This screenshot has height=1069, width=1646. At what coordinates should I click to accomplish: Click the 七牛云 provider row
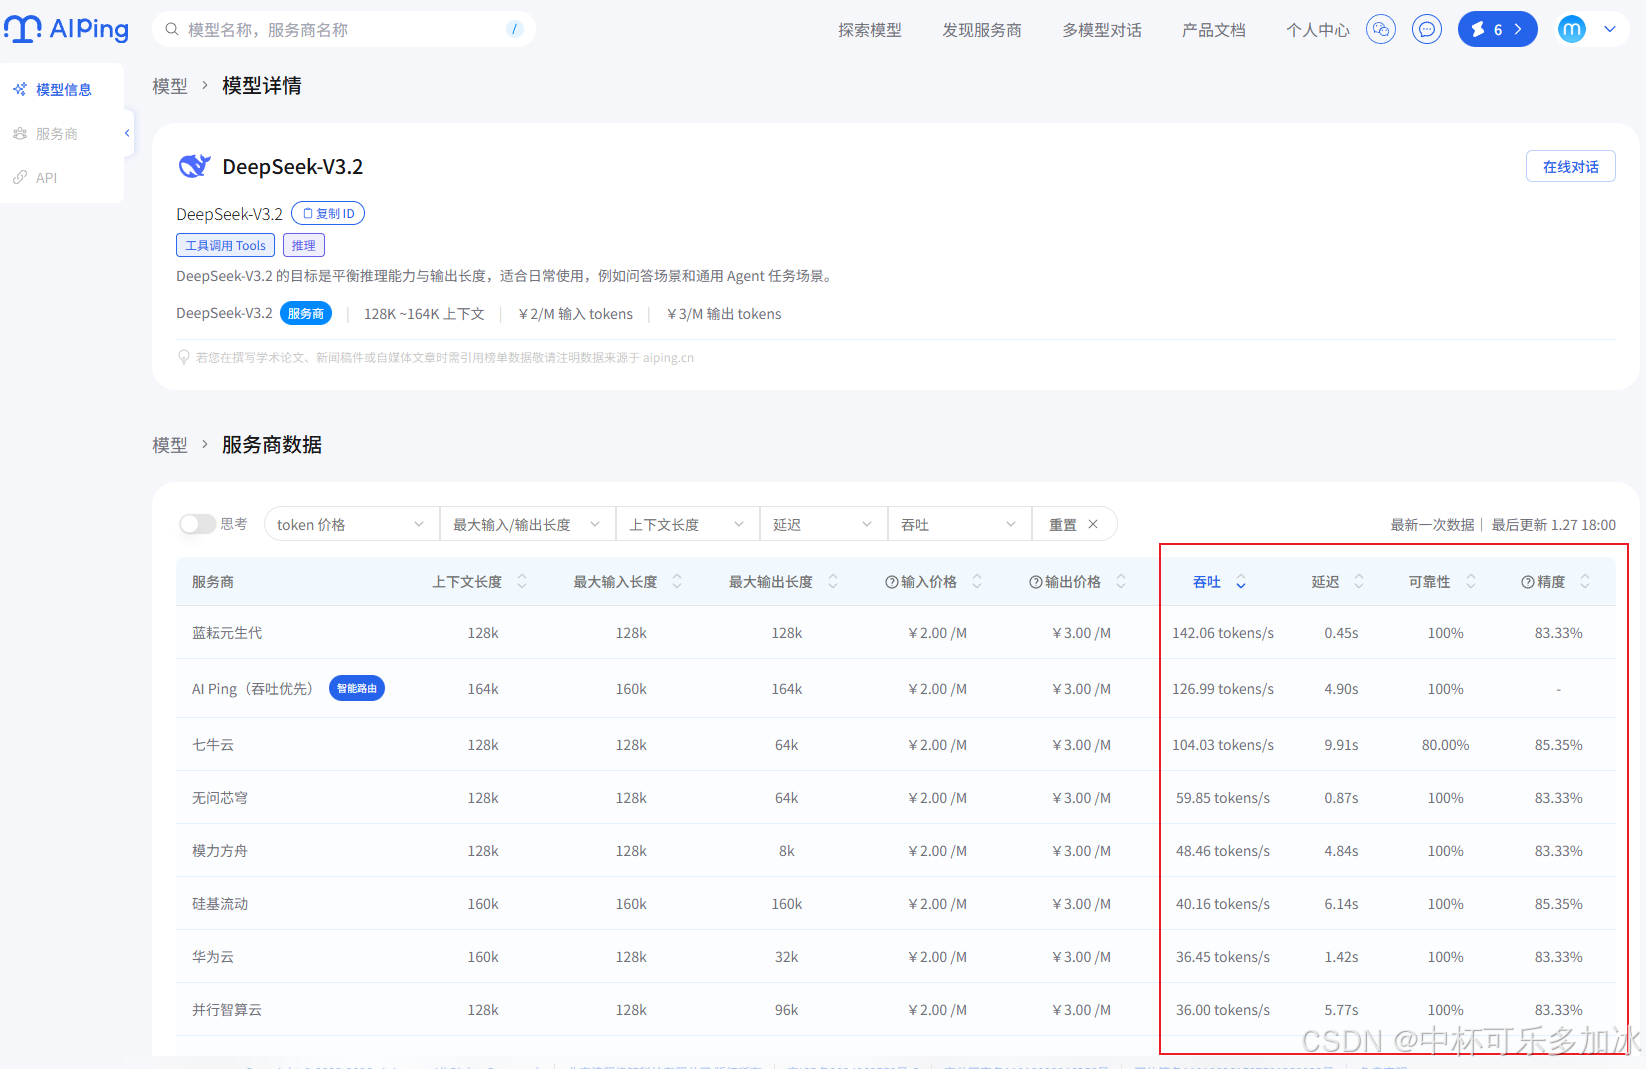coord(896,745)
